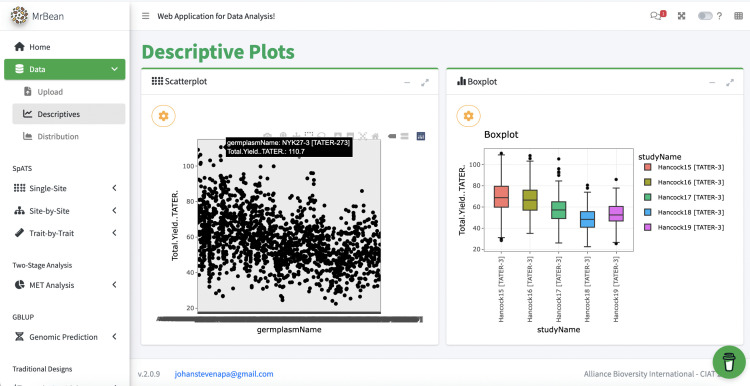Viewport: 750px width, 386px height.
Task: Click the hamburger menu to collapse sidebar
Action: tap(145, 16)
